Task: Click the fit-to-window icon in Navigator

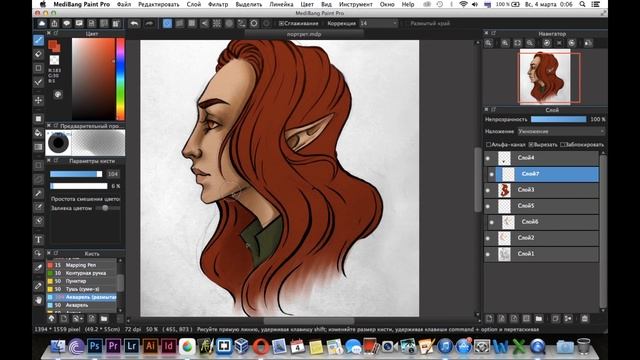Action: pos(518,43)
